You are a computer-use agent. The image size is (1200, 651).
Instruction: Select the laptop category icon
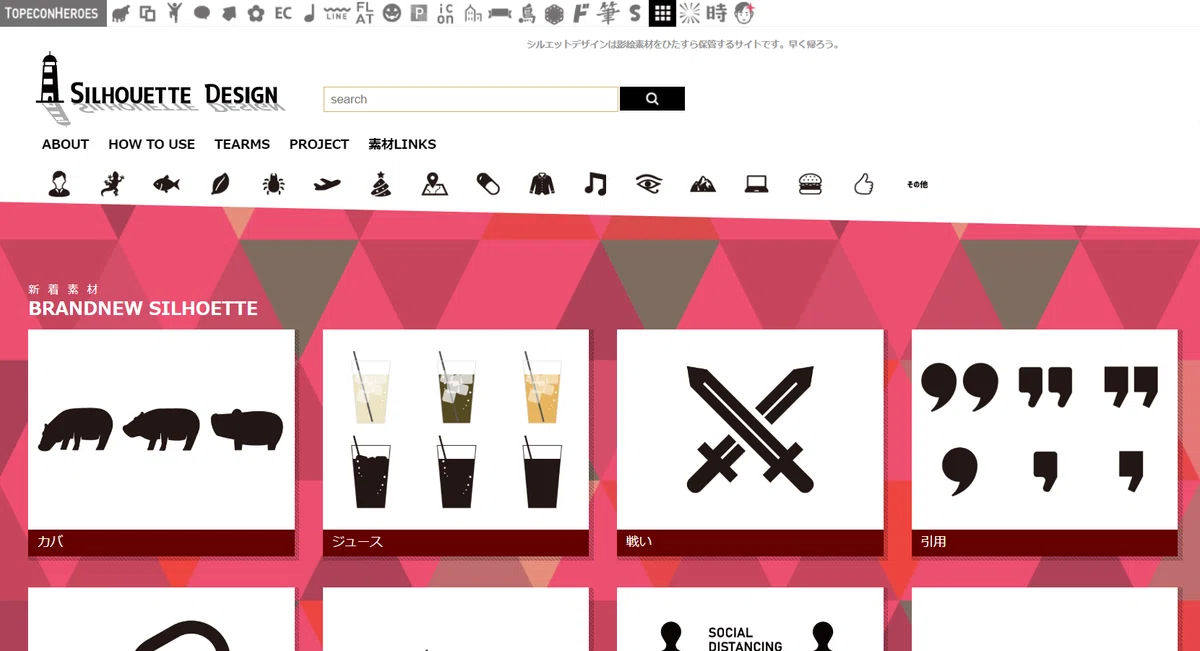756,184
